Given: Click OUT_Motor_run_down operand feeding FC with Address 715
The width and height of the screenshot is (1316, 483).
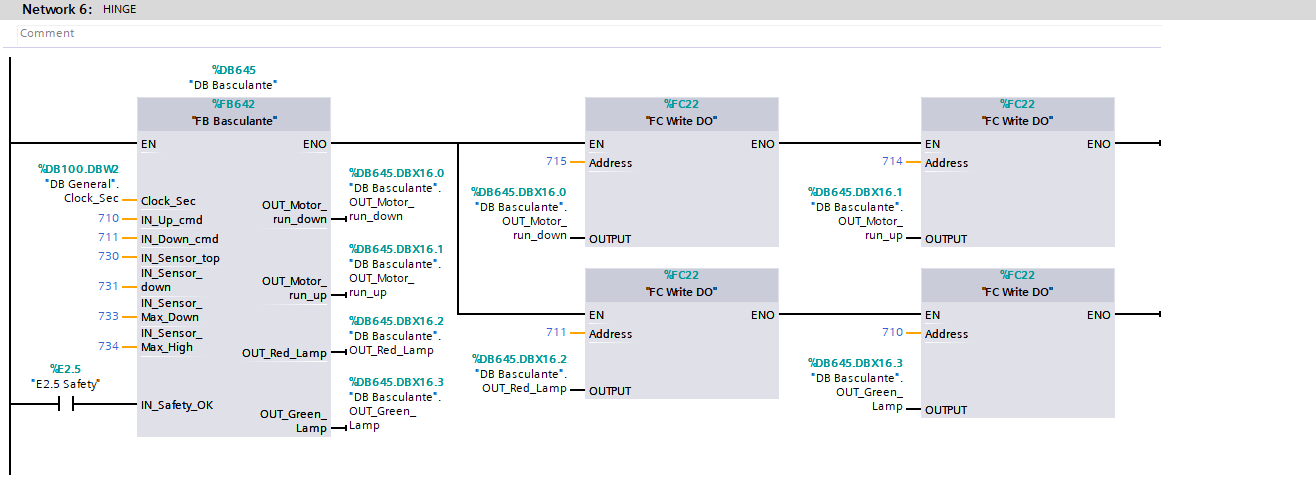Looking at the screenshot, I should coord(519,213).
